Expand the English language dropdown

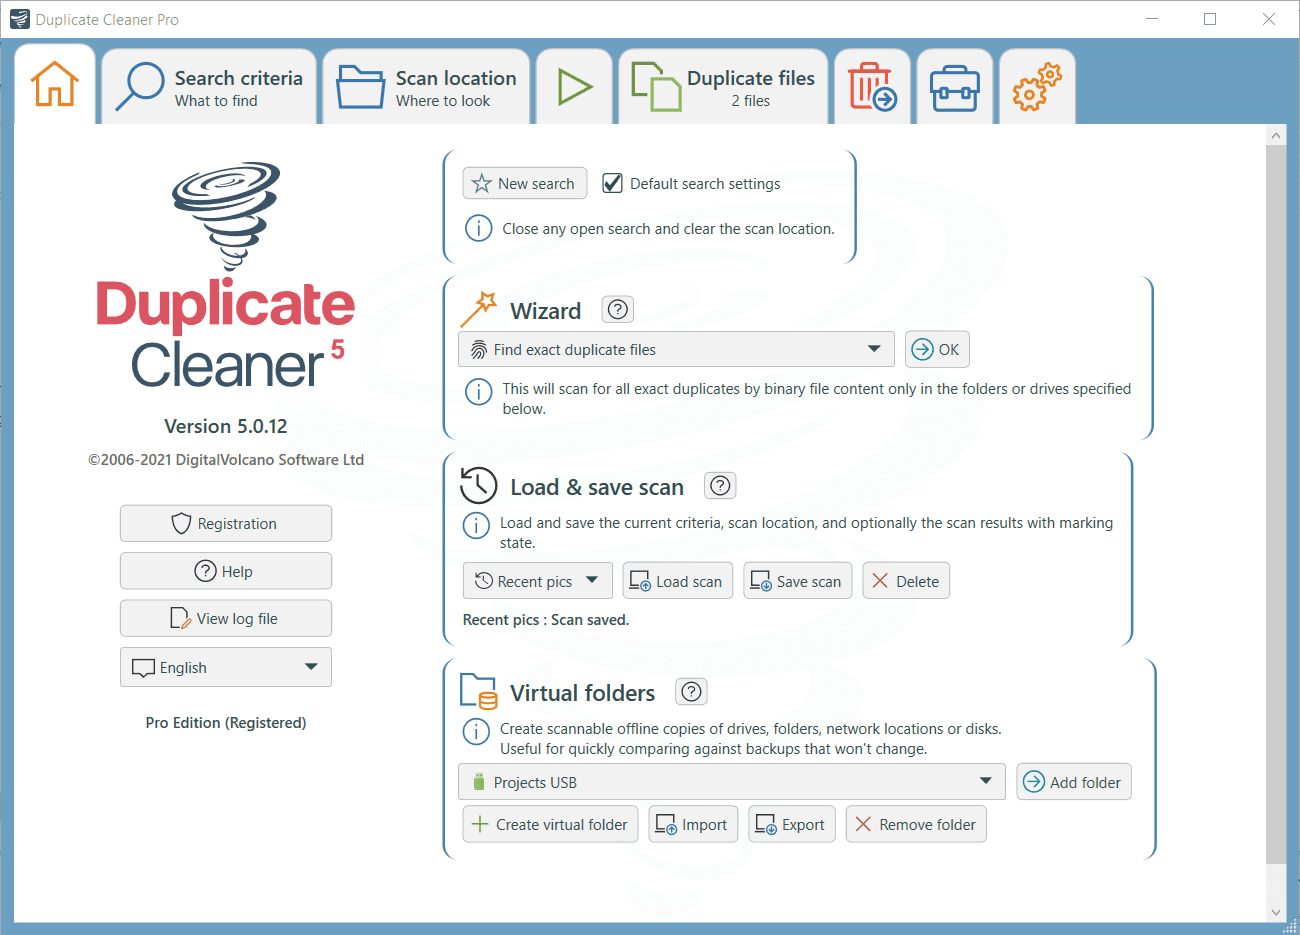[x=226, y=667]
